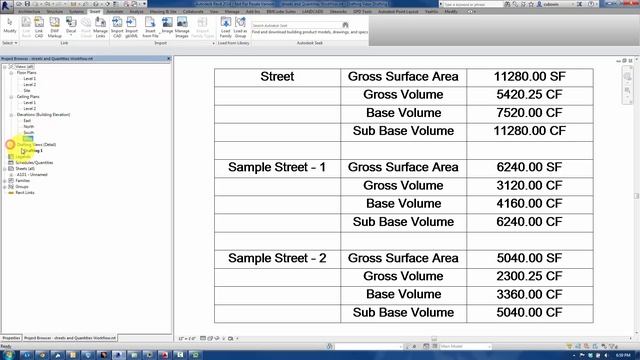640x360 pixels.
Task: Click the Schedules/Quantities icon in Project Browser
Action: pyautogui.click(x=11, y=162)
